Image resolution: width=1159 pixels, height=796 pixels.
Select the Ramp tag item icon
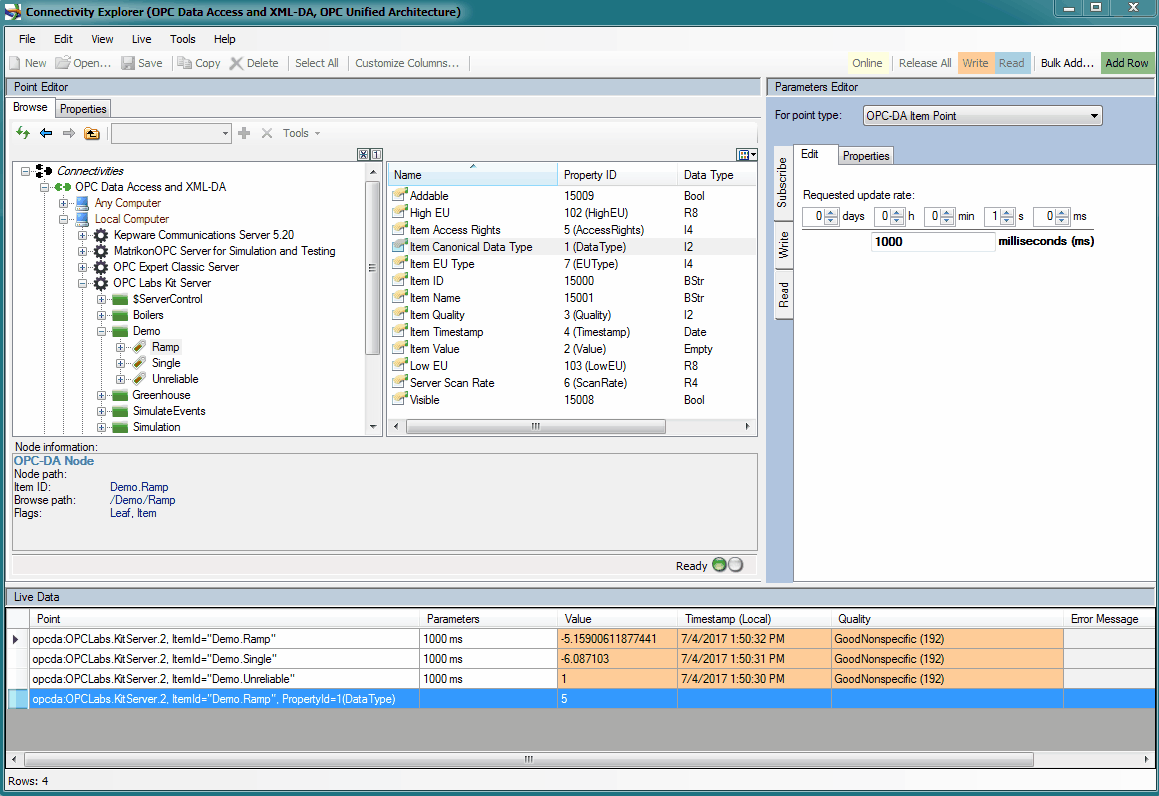coord(140,347)
